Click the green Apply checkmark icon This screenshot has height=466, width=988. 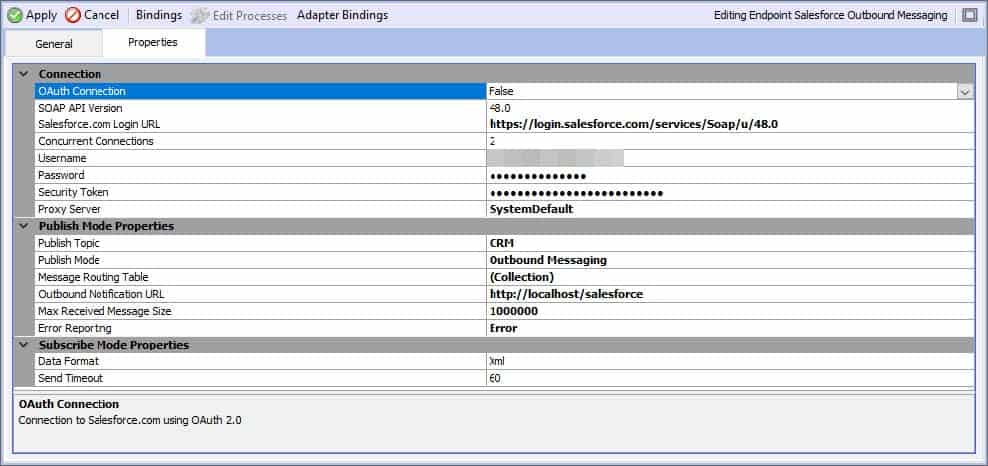[14, 15]
